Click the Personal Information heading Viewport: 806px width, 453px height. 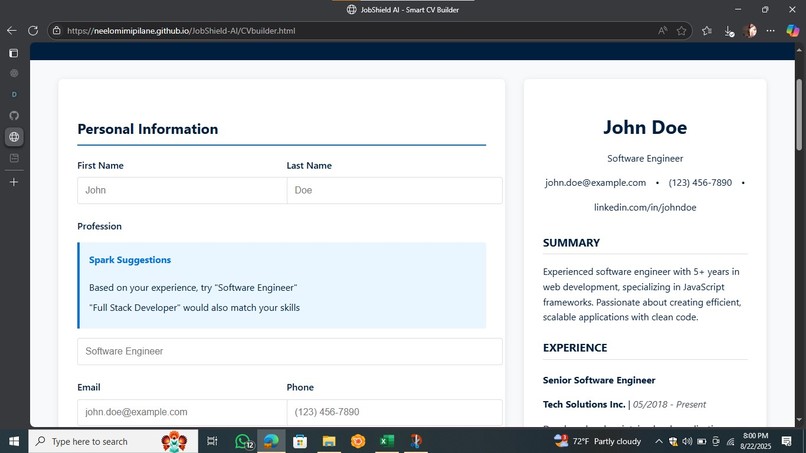pos(148,129)
